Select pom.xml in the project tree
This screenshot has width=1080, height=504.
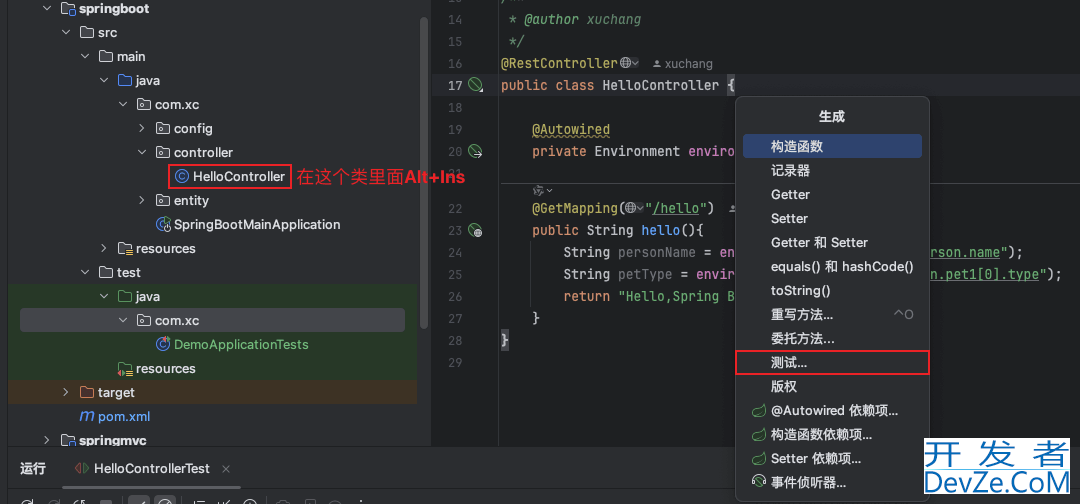pos(124,416)
